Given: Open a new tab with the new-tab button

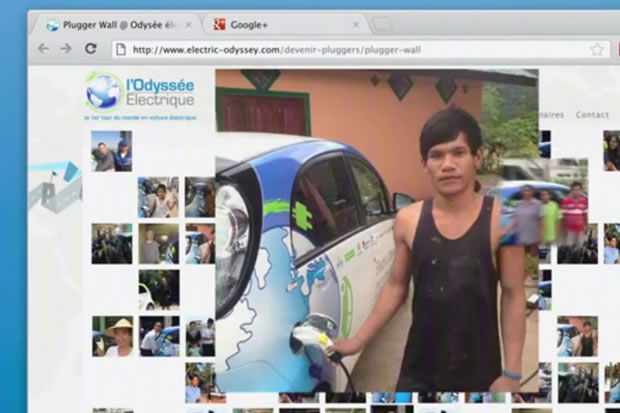Looking at the screenshot, I should (x=382, y=24).
